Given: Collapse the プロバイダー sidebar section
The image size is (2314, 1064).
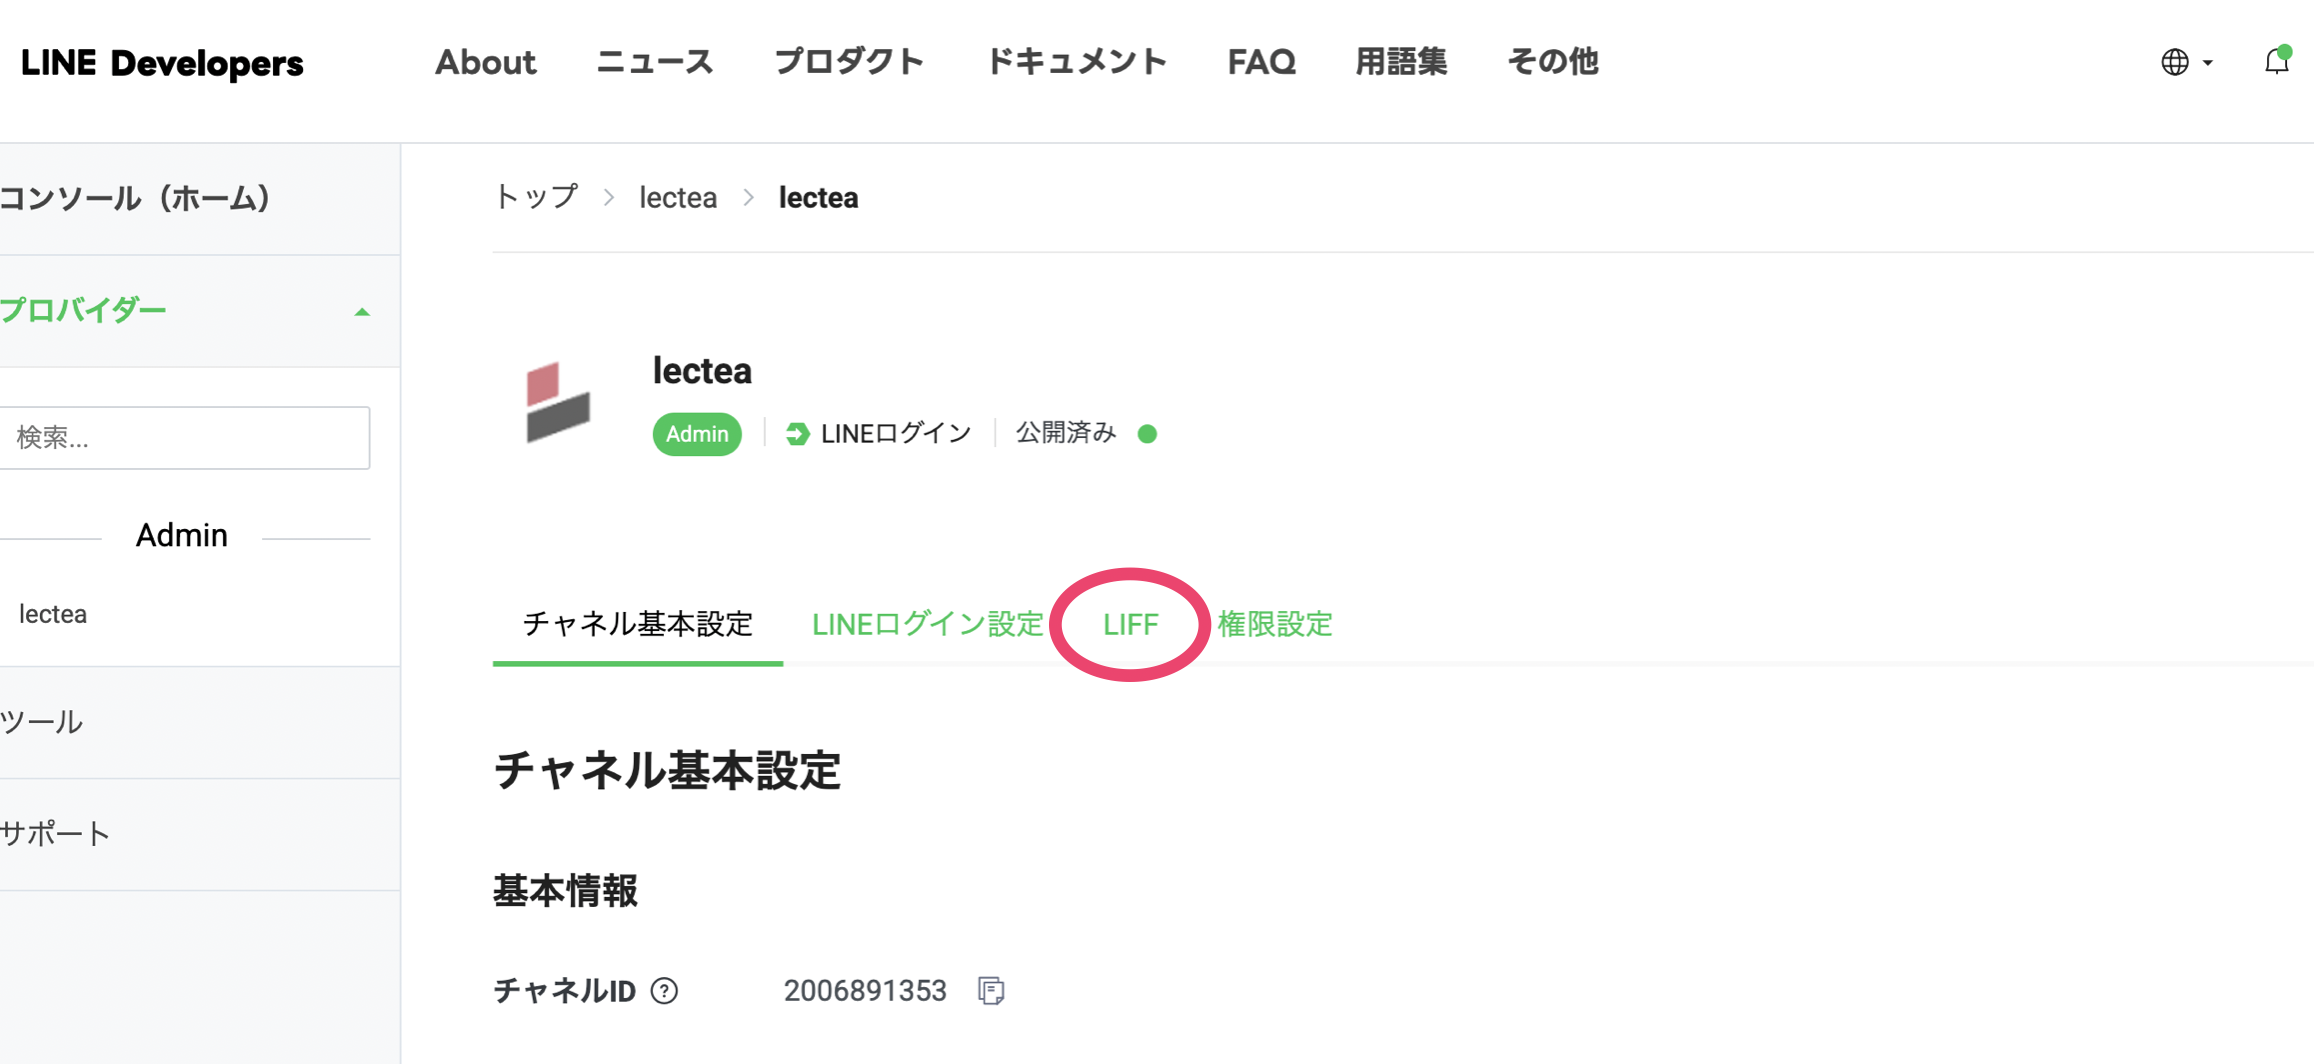Looking at the screenshot, I should tap(362, 310).
